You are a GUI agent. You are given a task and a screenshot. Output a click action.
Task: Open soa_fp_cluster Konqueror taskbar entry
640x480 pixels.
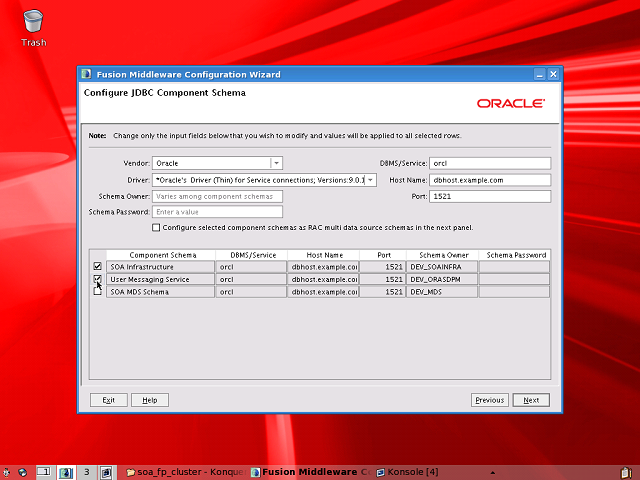[186, 472]
